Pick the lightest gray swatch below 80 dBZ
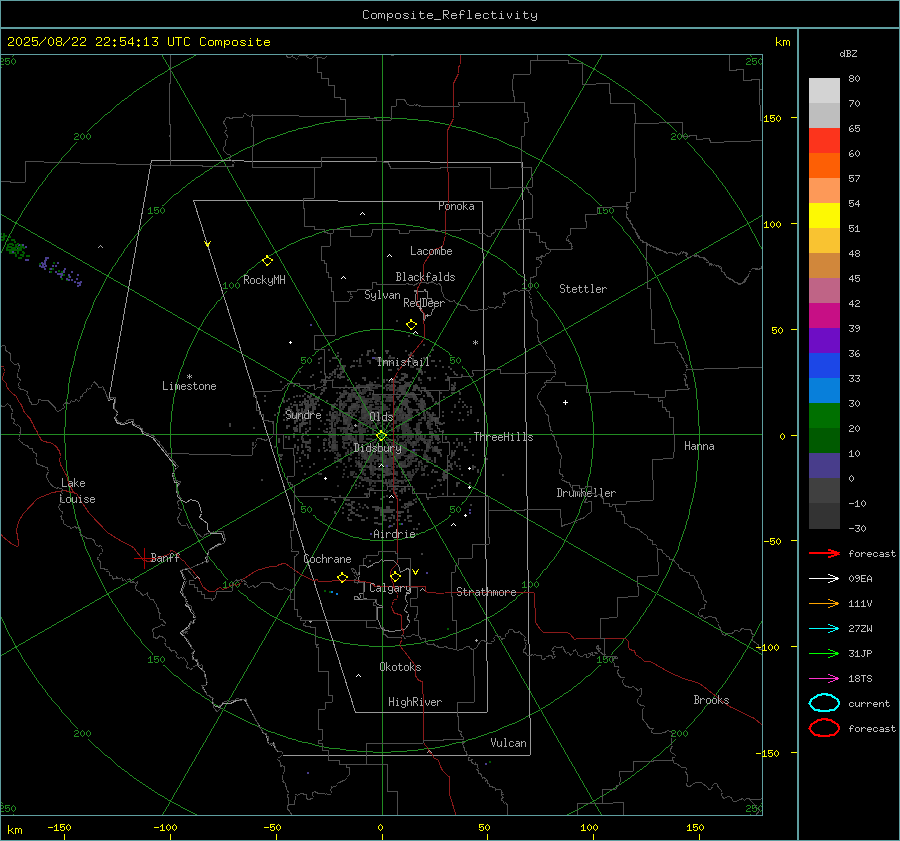This screenshot has height=841, width=900. 824,91
